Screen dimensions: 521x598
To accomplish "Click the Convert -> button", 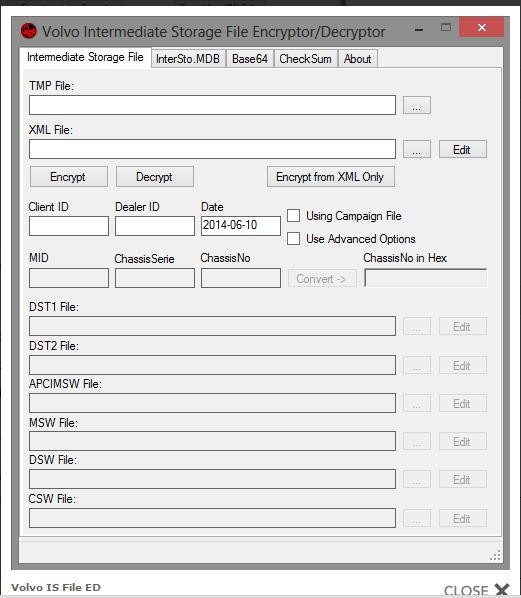I will pos(322,279).
